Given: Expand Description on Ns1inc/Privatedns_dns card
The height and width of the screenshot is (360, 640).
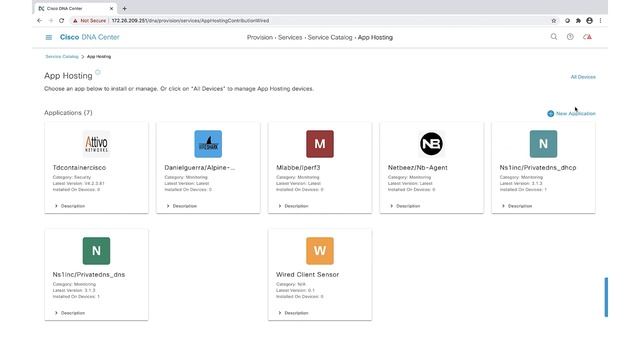Looking at the screenshot, I should 70,313.
